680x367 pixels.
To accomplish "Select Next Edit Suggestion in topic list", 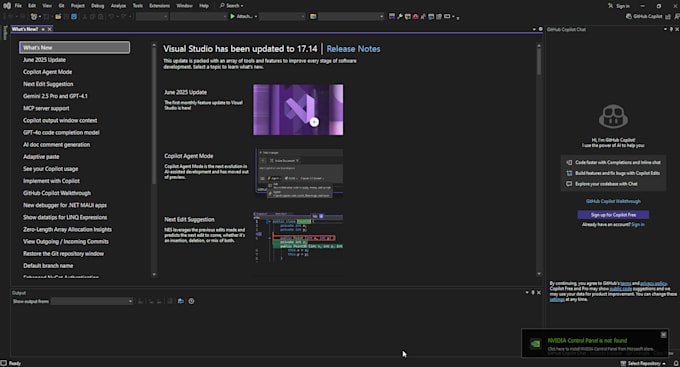I will coord(48,84).
